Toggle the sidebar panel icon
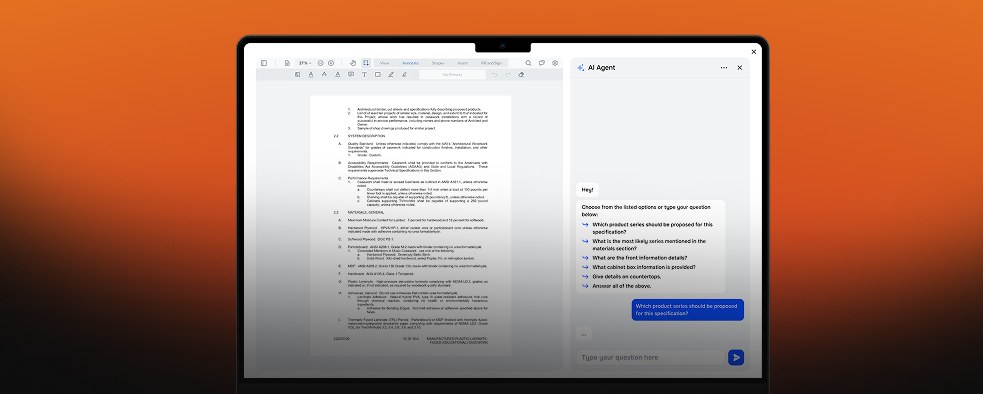 pyautogui.click(x=264, y=63)
